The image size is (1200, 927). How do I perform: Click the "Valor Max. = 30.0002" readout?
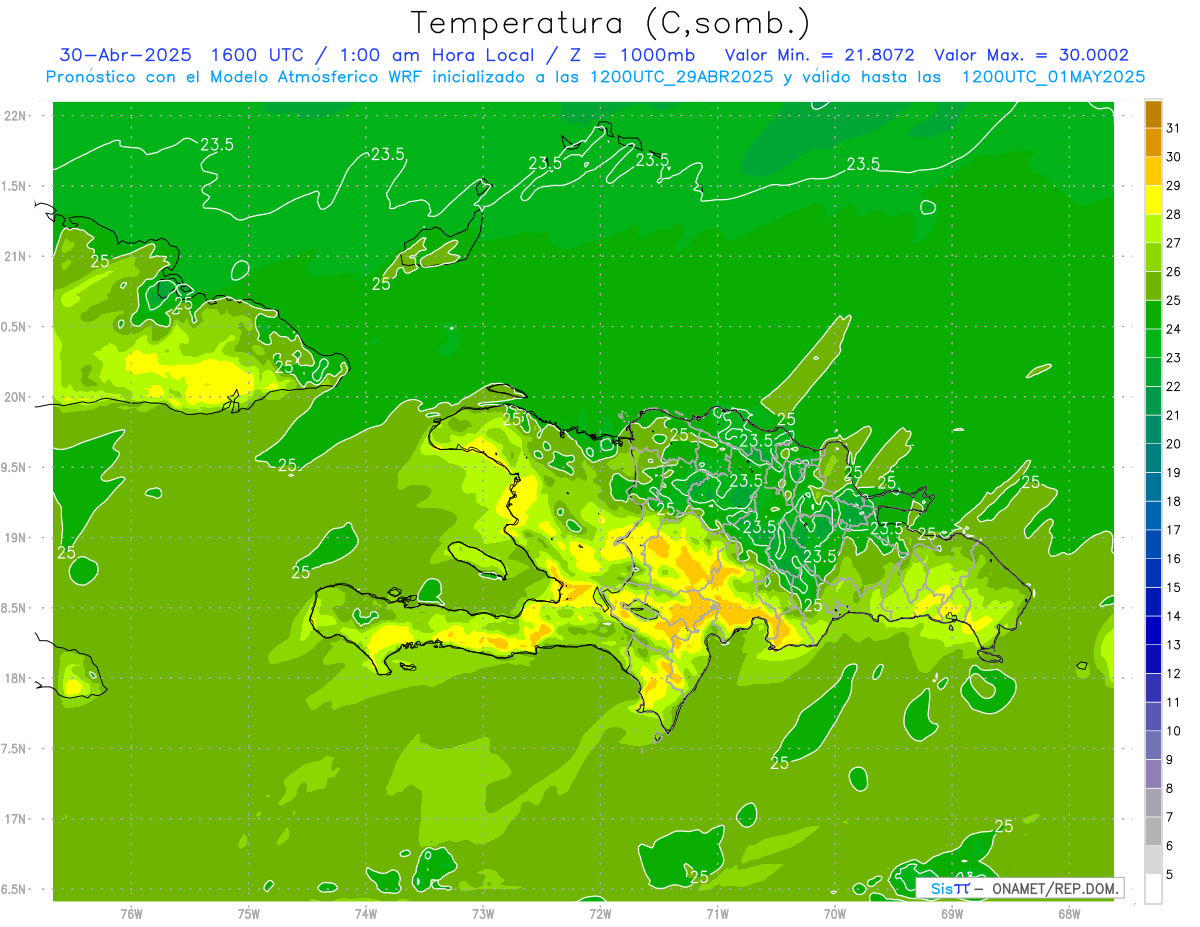click(1032, 55)
